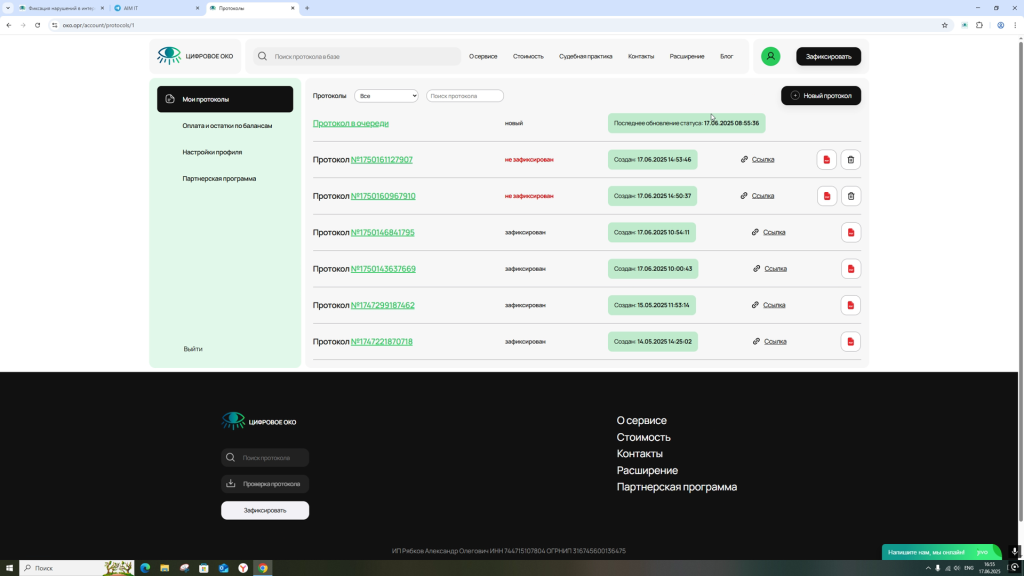This screenshot has width=1024, height=576.
Task: Open the browser tab list chevron
Action: (8, 8)
